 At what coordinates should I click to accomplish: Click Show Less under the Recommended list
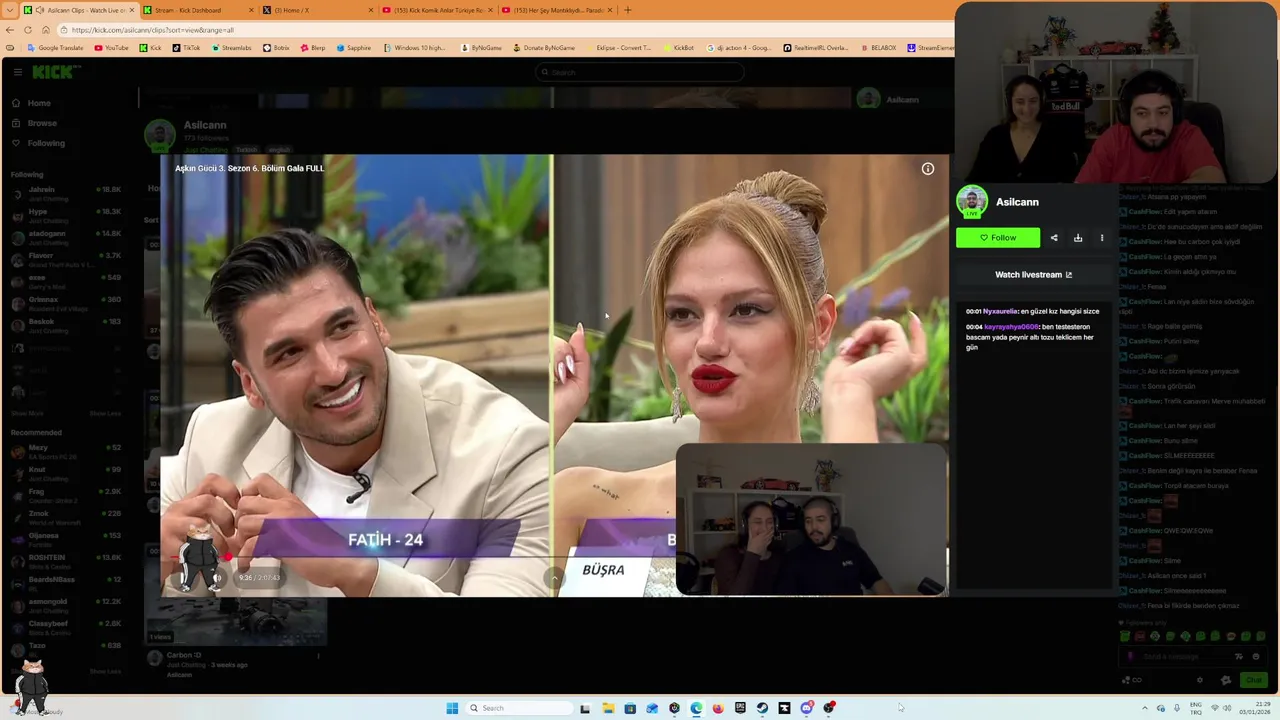point(105,671)
